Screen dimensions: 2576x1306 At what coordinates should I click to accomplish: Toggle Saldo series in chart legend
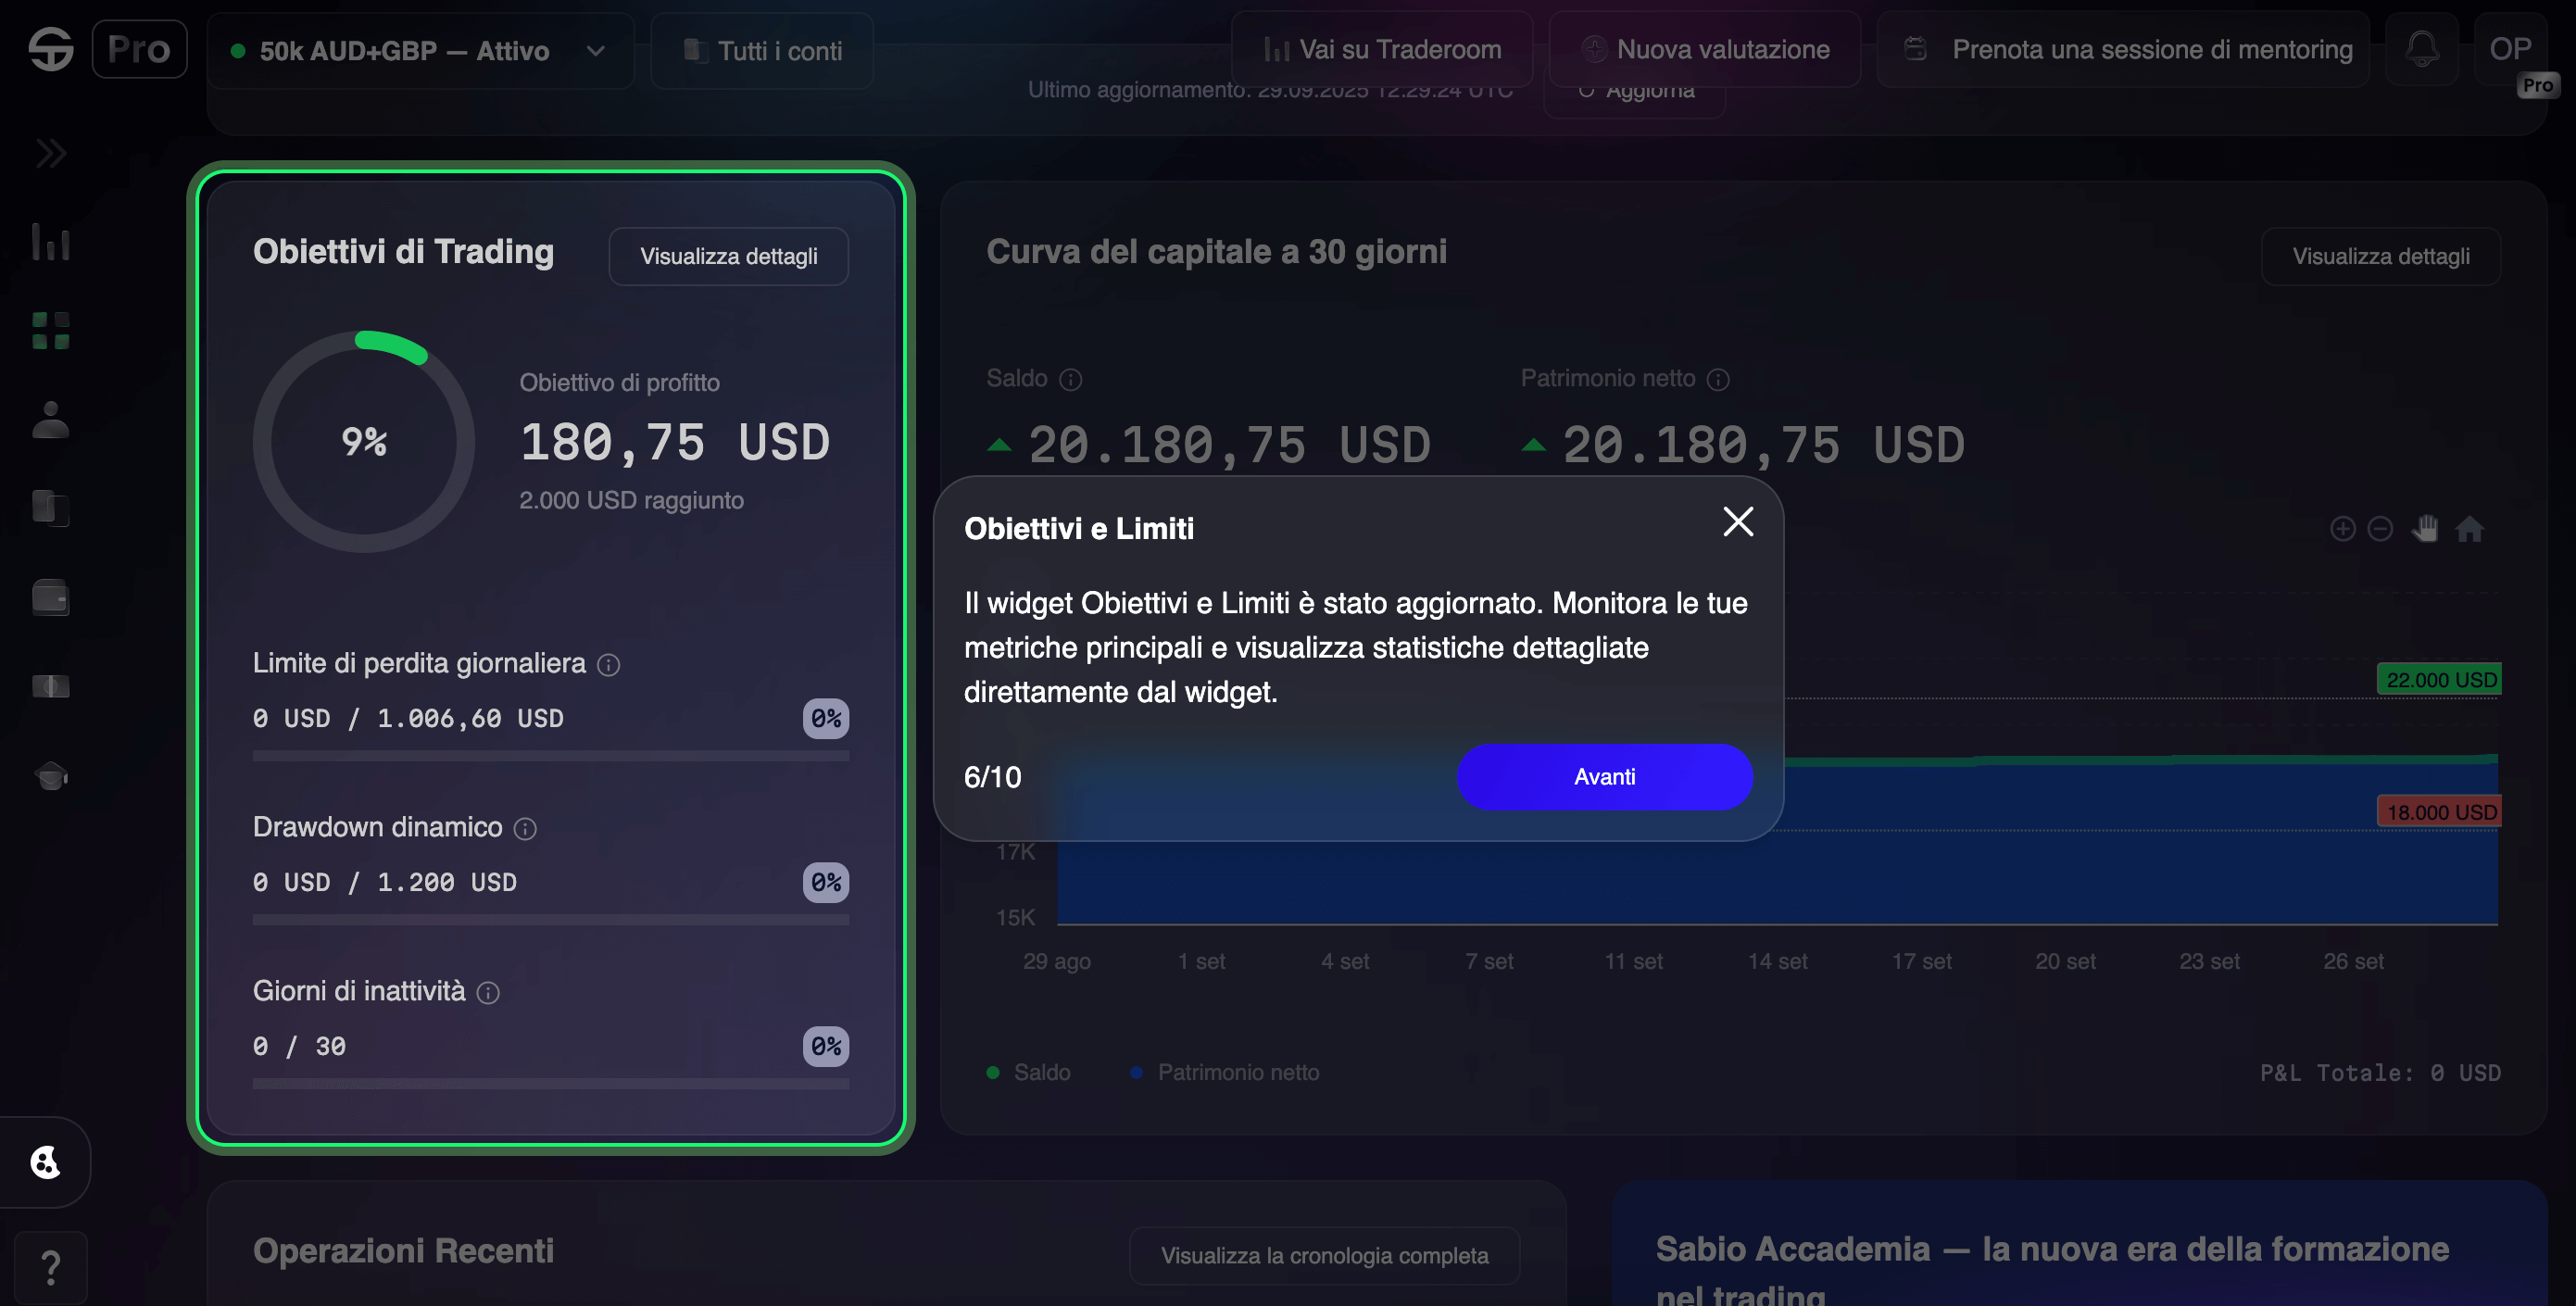pos(1028,1072)
